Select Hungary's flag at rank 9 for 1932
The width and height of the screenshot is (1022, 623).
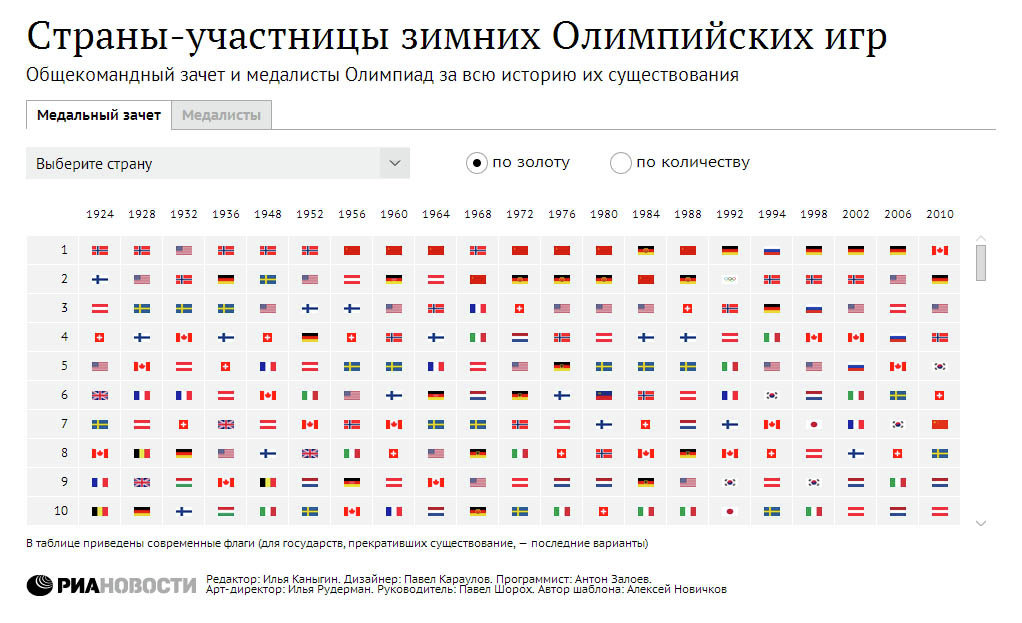coord(184,483)
